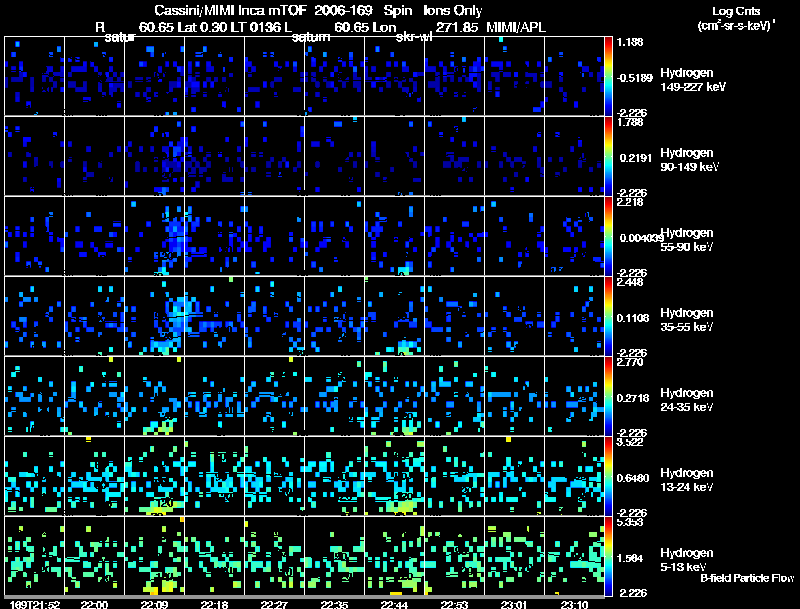Select the 23:10 time tick label

click(x=575, y=604)
